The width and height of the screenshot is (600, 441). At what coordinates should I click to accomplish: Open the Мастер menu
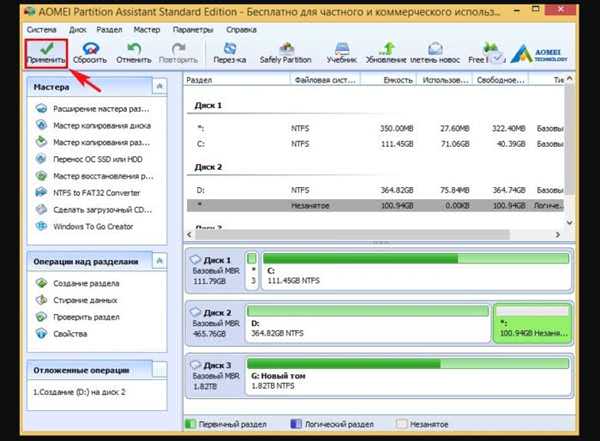click(147, 30)
